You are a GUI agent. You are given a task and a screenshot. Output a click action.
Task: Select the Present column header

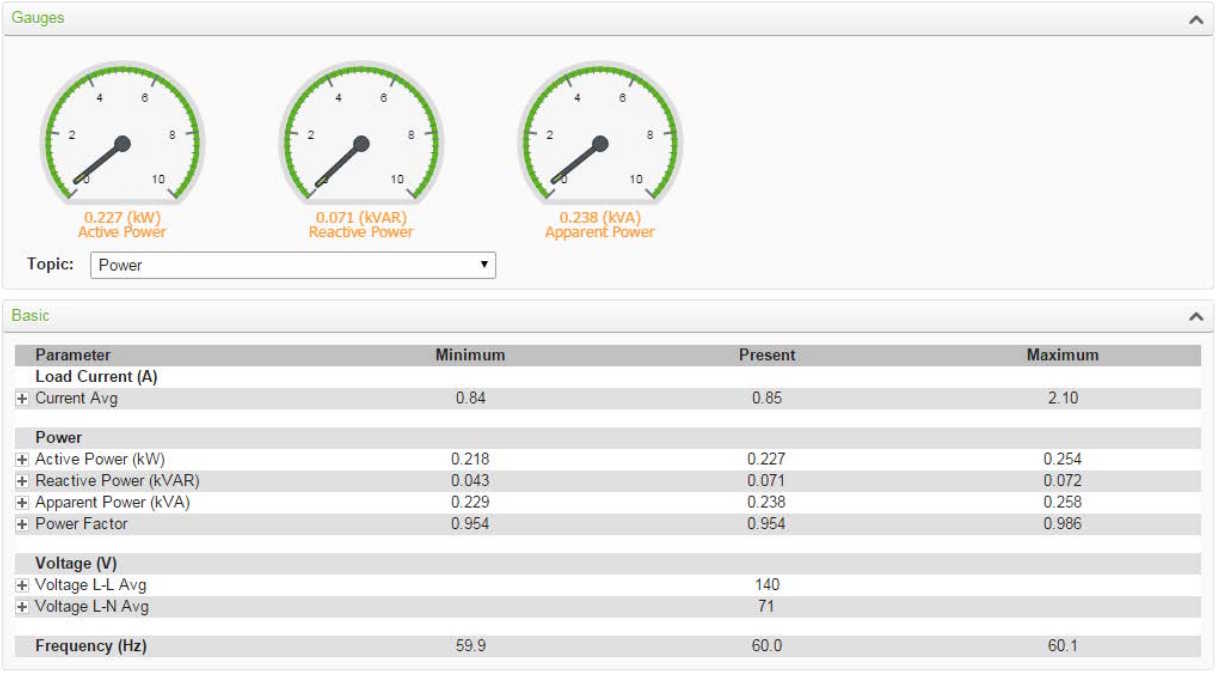767,355
